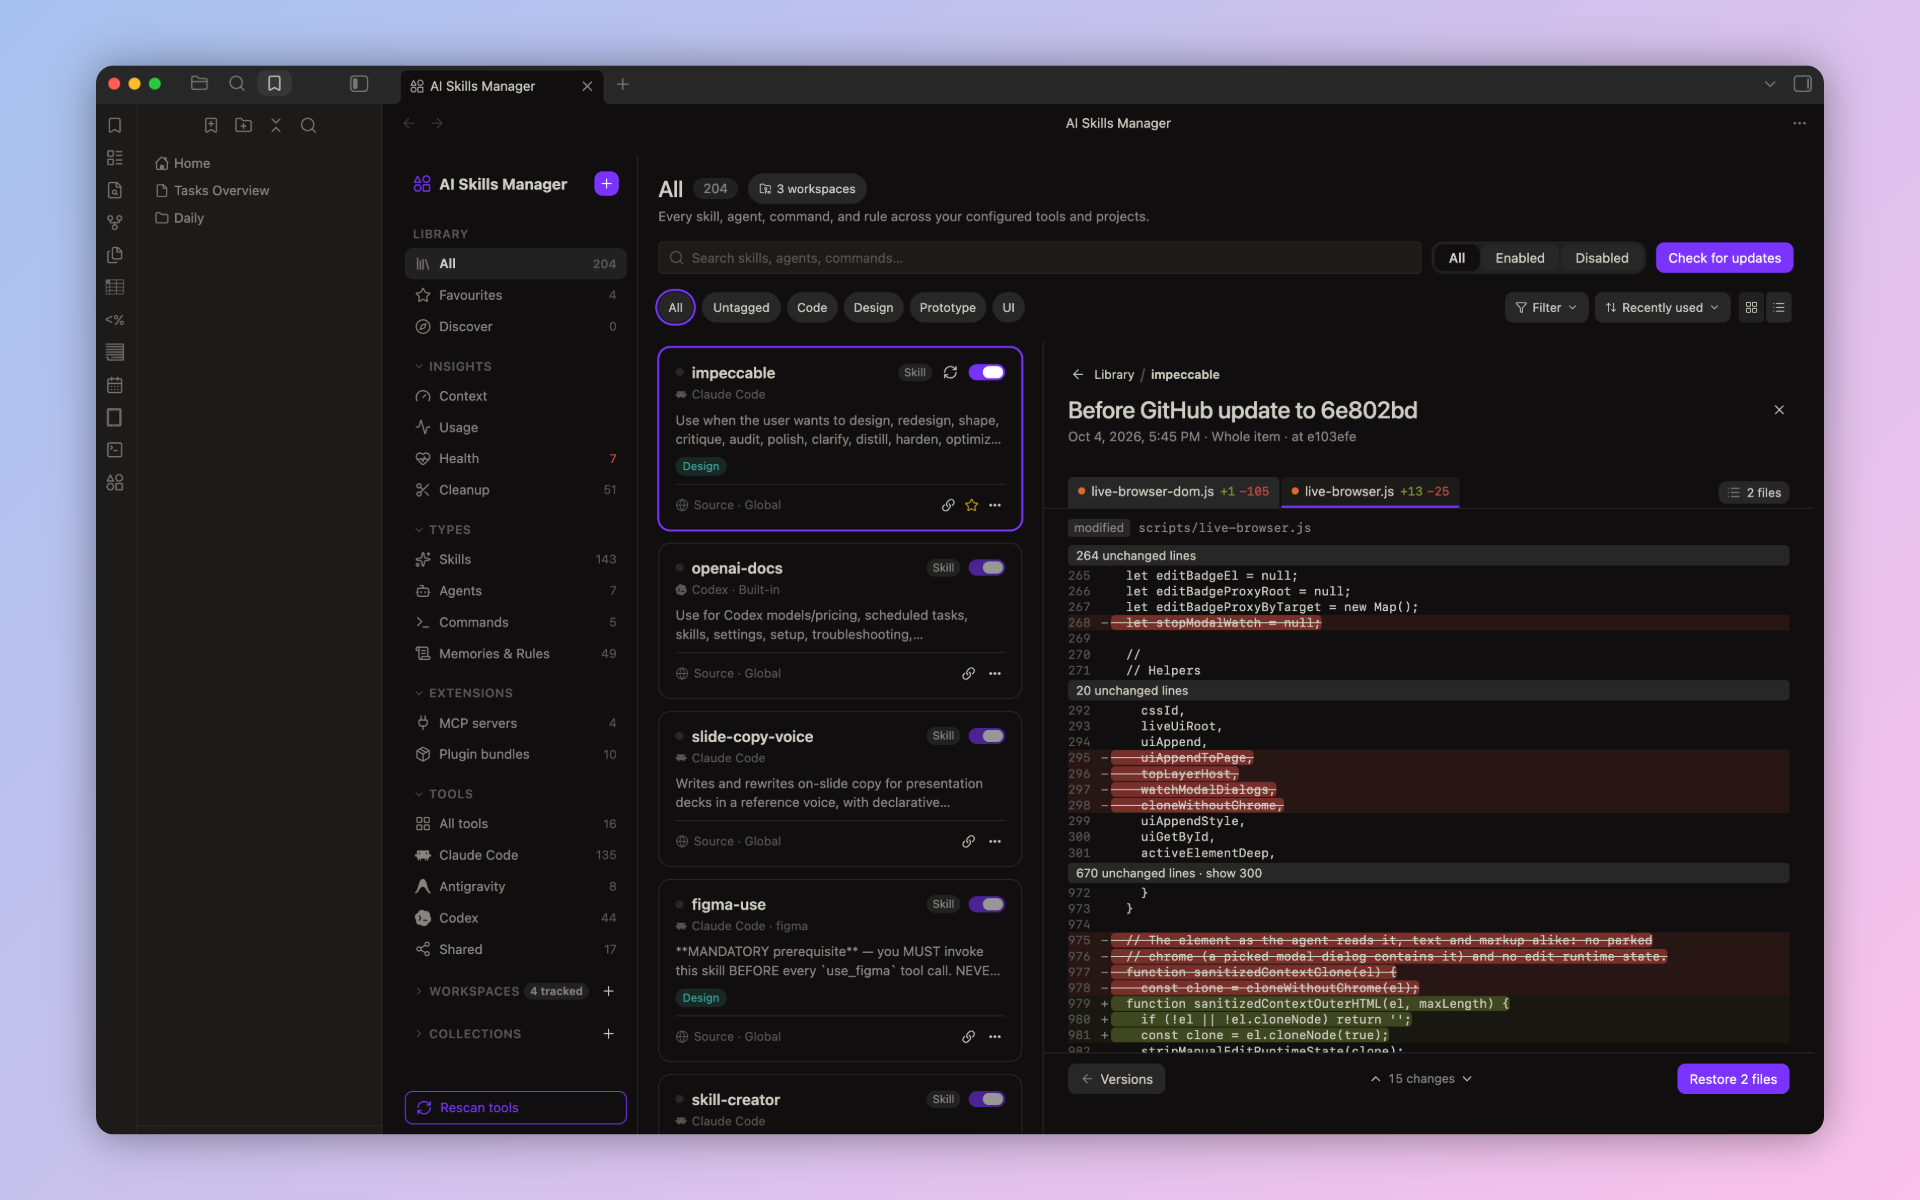Toggle the slide-copy-voice skill switch
This screenshot has width=1920, height=1200.
987,736
